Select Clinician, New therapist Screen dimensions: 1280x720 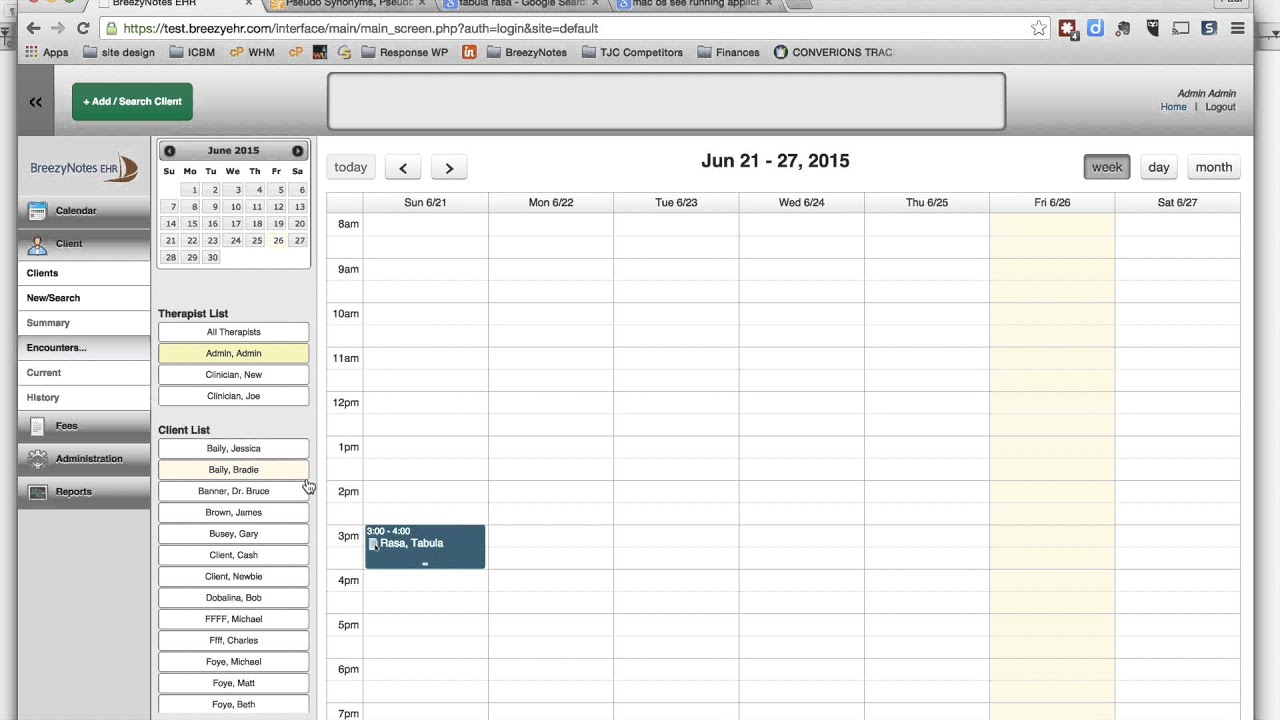[234, 375]
